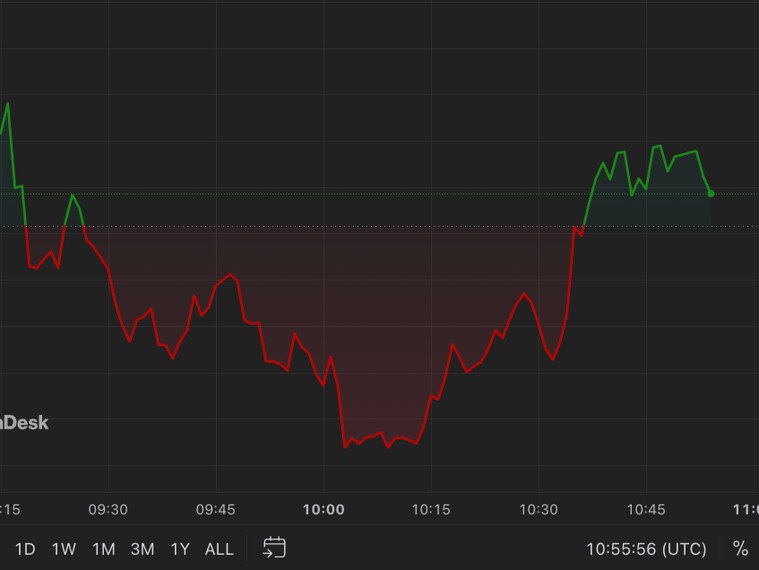This screenshot has height=570, width=759.
Task: Click the Desk watermark logo on chart
Action: pos(24,423)
